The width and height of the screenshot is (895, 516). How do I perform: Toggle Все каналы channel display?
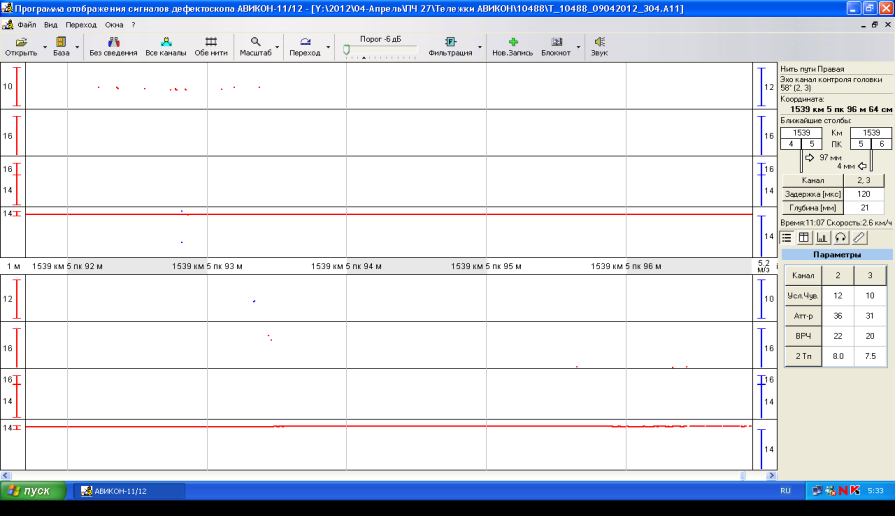point(165,46)
